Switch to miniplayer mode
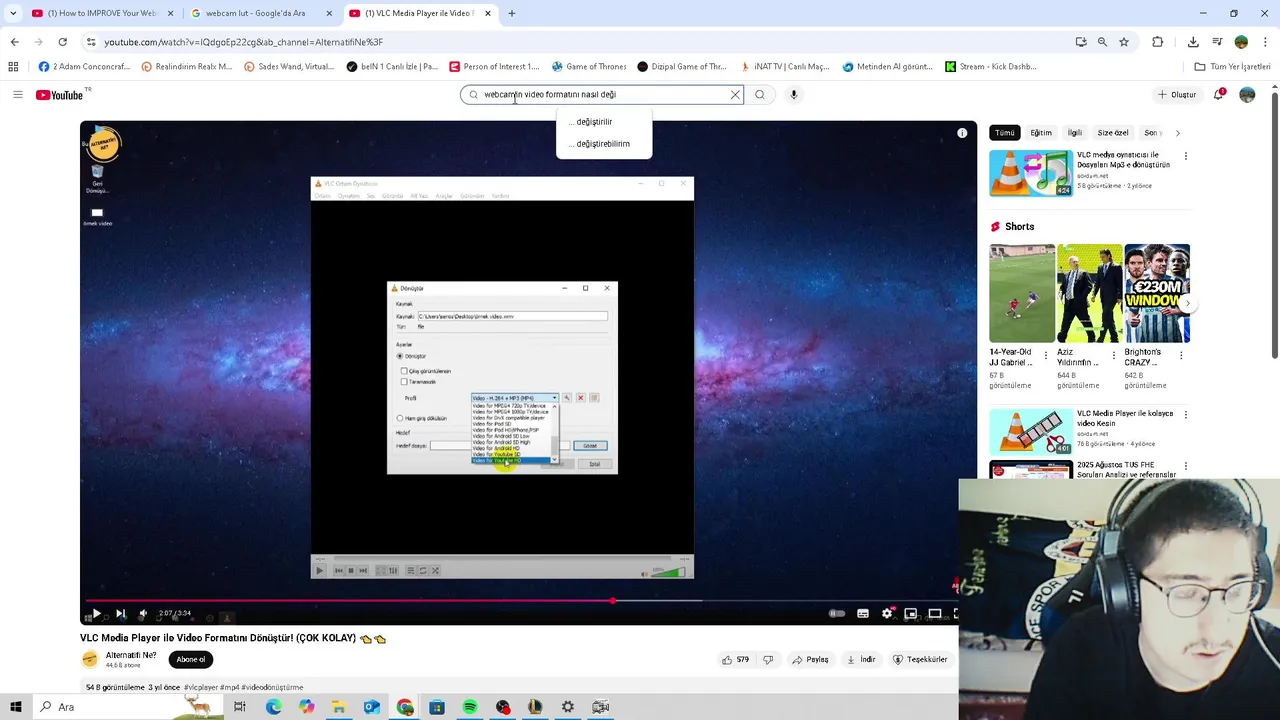This screenshot has width=1280, height=720. pyautogui.click(x=910, y=613)
